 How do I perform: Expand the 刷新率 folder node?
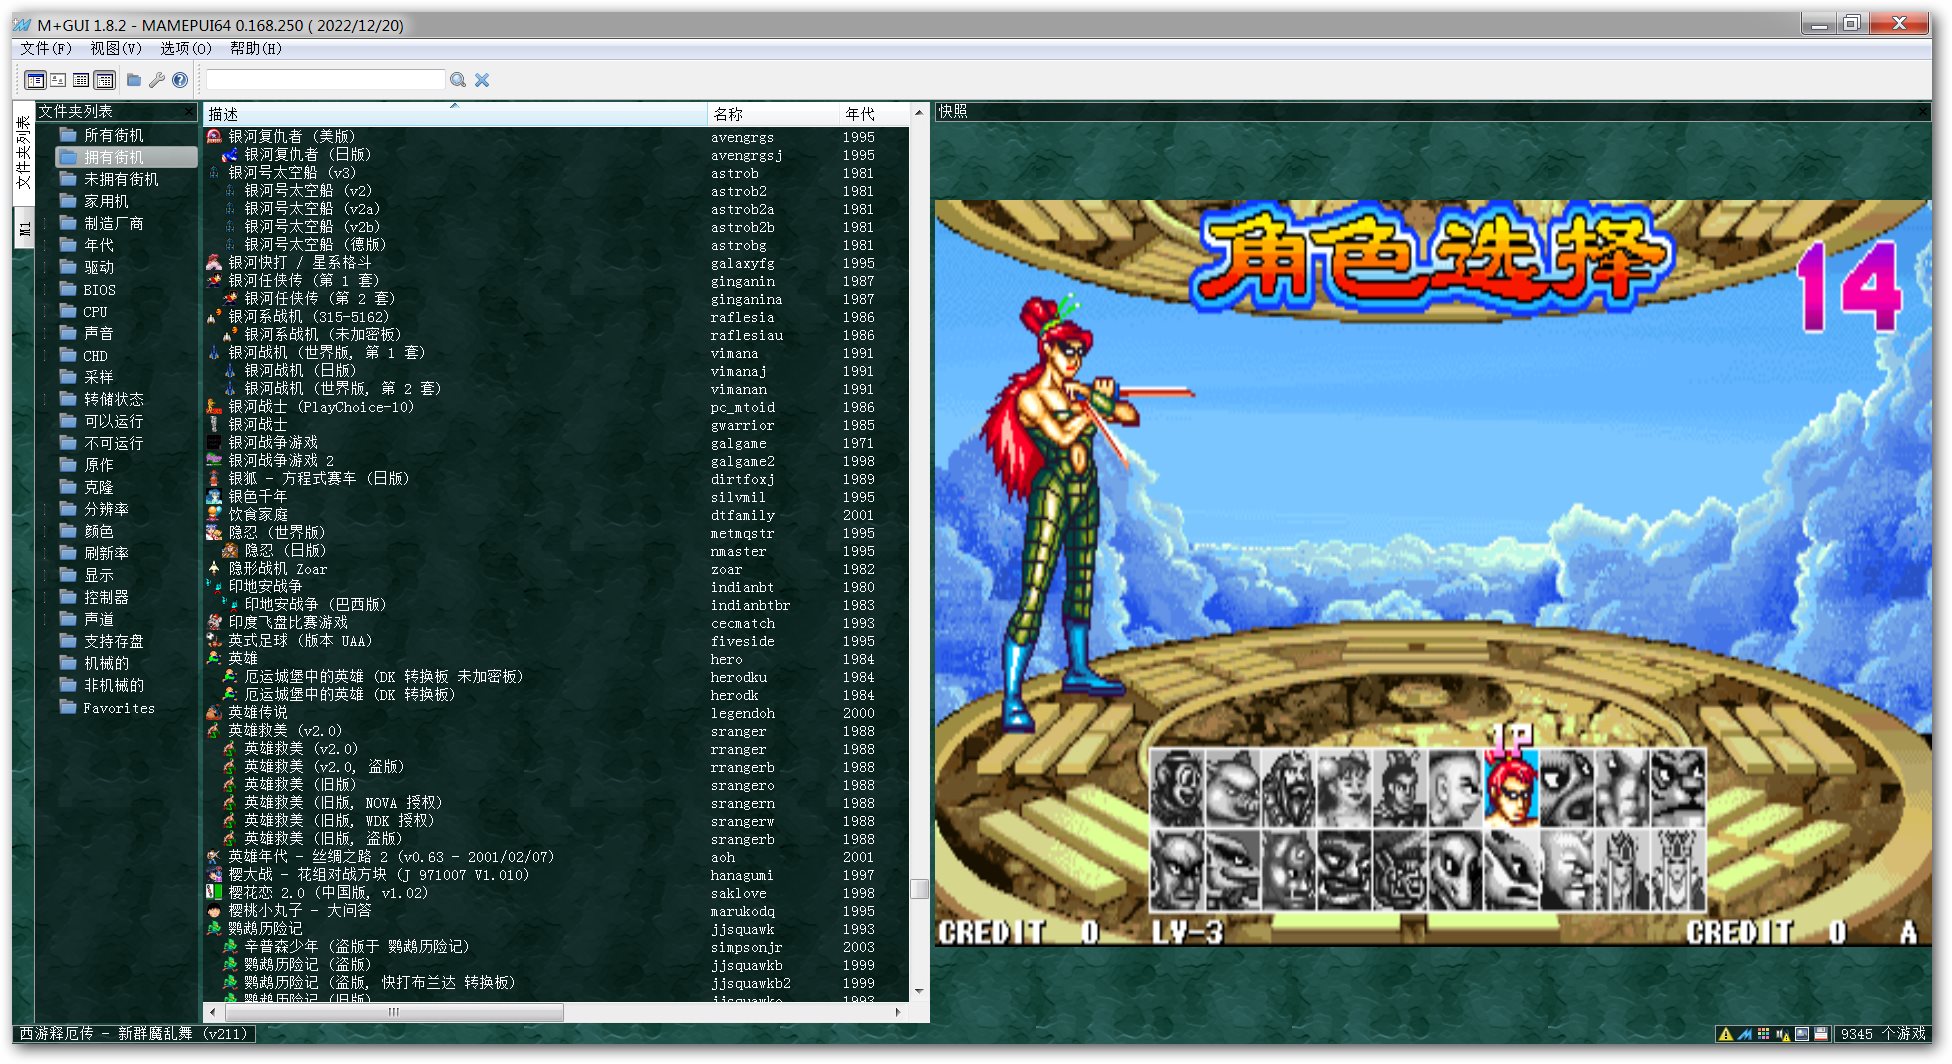coord(46,553)
